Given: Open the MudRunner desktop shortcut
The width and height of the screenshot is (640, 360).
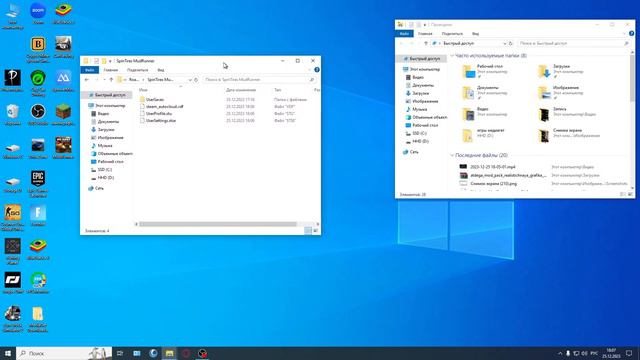Looking at the screenshot, I should point(63,148).
